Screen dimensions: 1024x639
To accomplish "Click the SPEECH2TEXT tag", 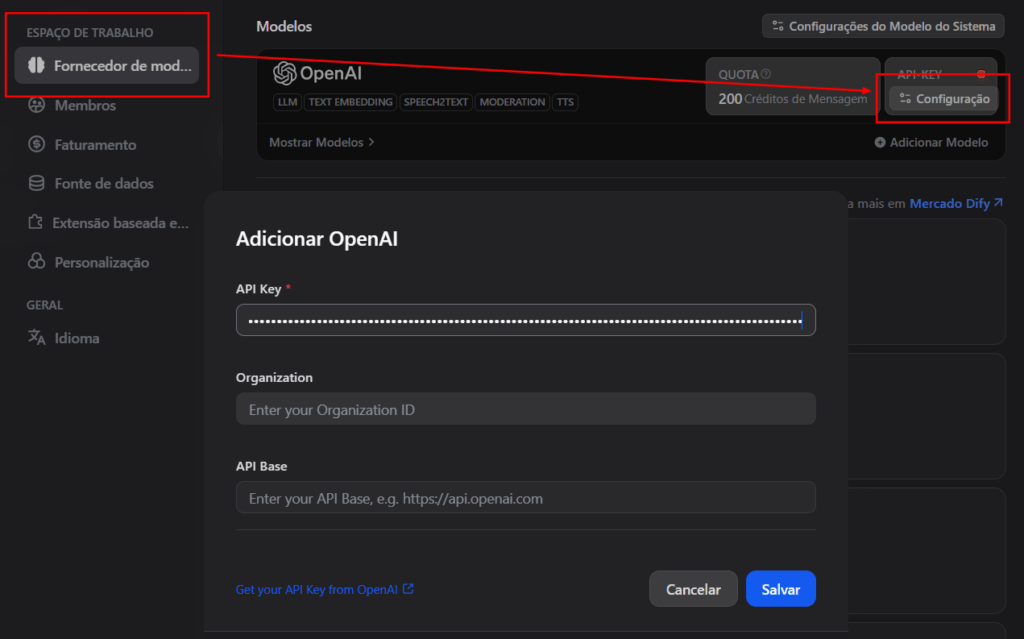I will click(x=436, y=102).
